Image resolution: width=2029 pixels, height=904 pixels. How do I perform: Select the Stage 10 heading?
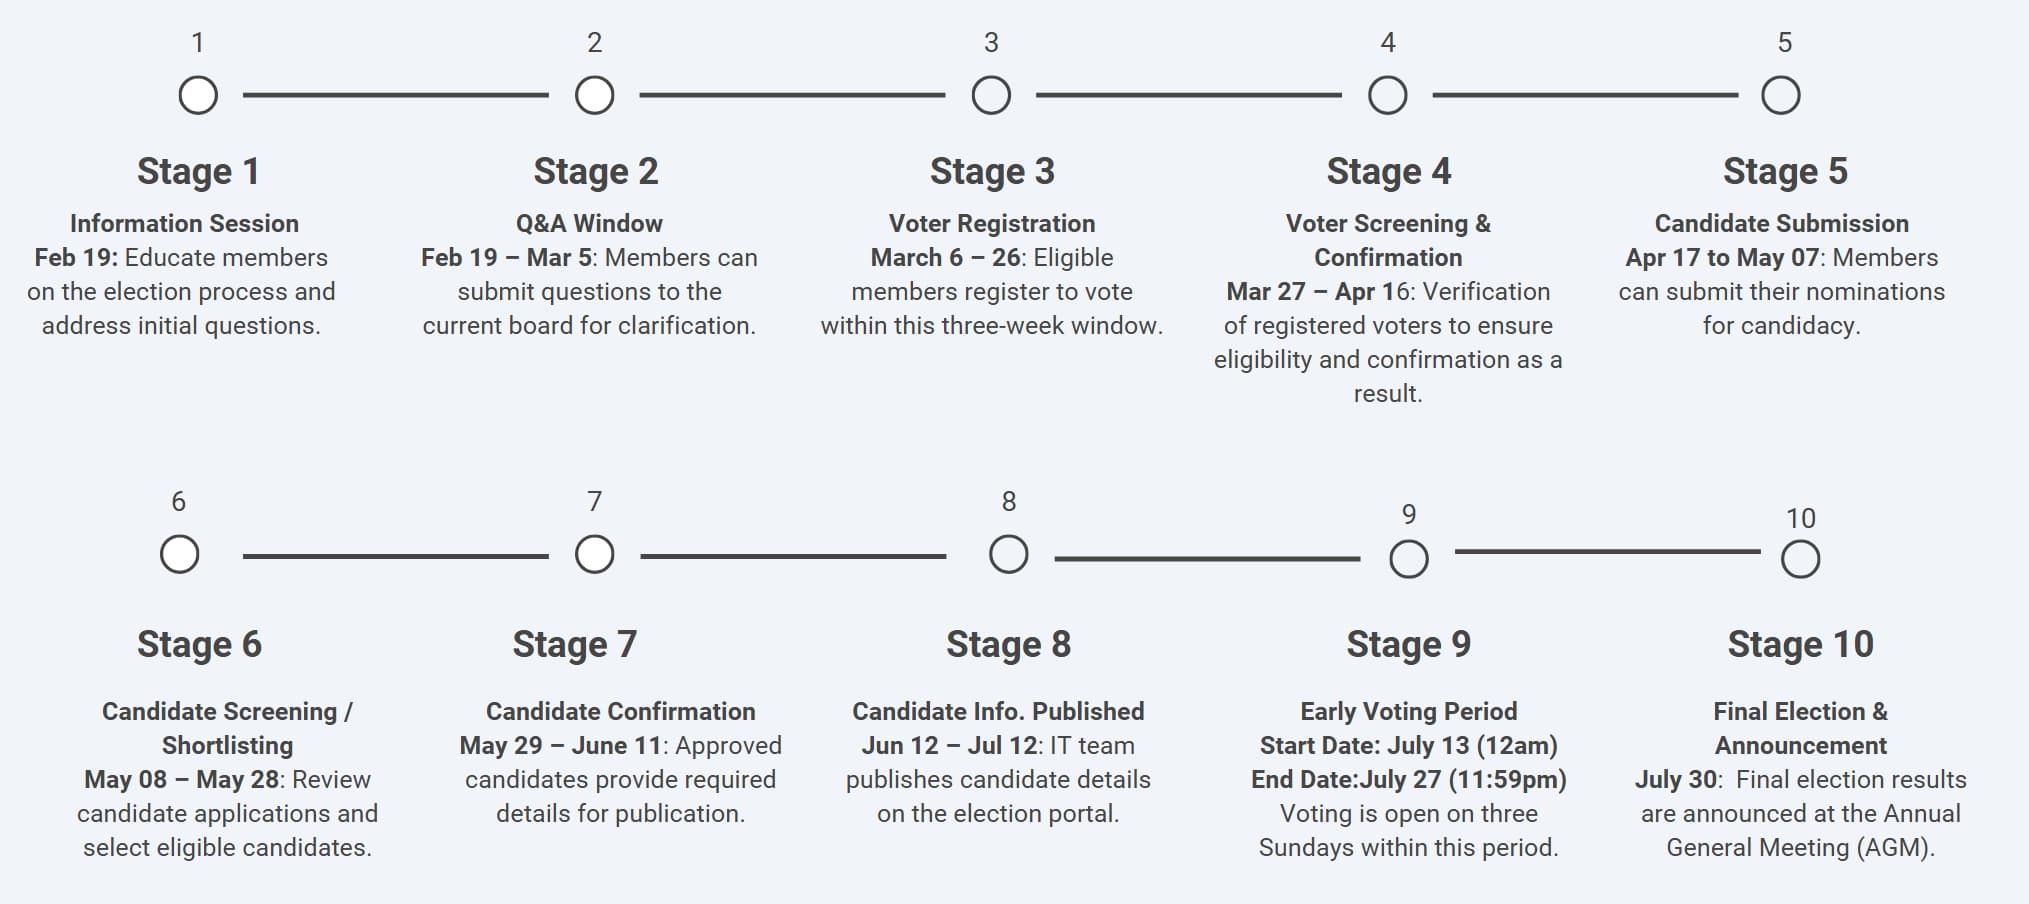(x=1800, y=644)
